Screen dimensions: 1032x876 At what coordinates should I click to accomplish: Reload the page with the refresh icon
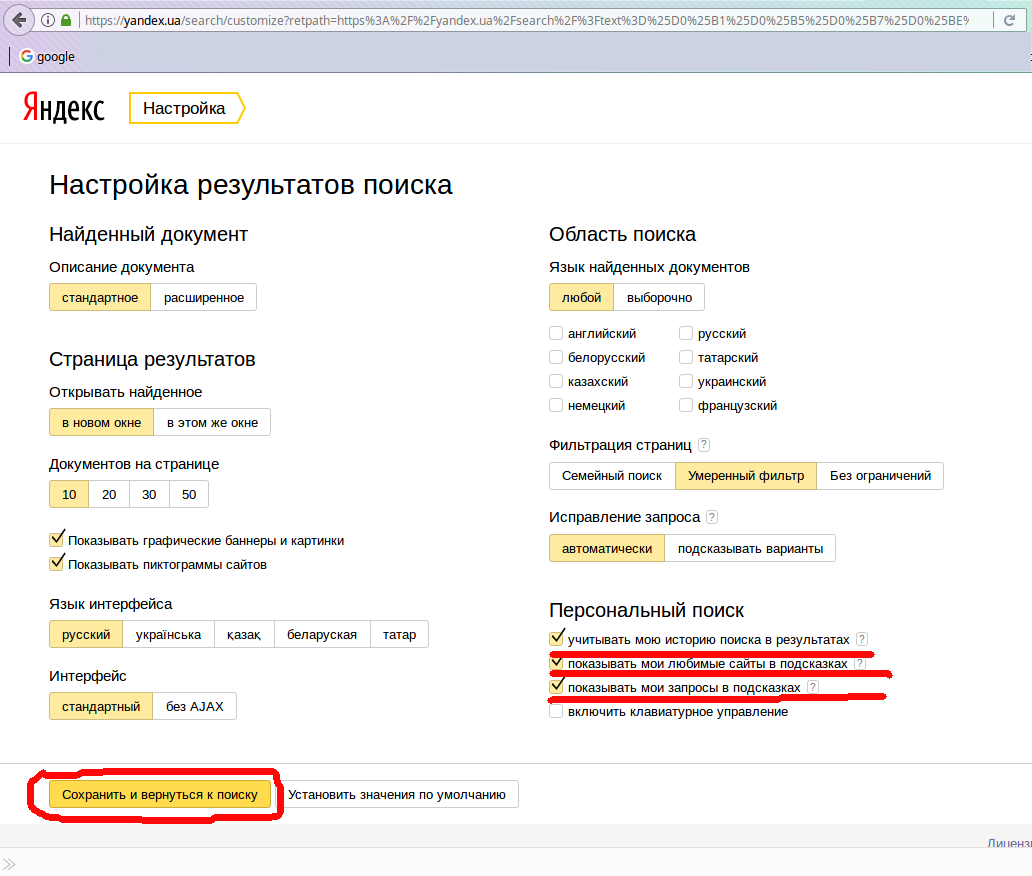point(1009,20)
